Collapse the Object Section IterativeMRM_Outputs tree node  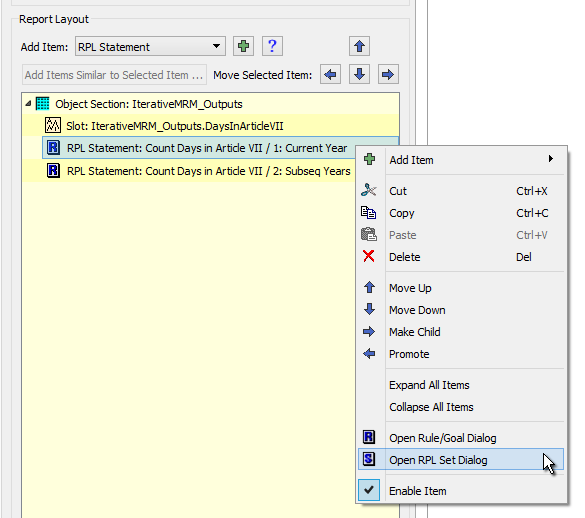pos(28,104)
